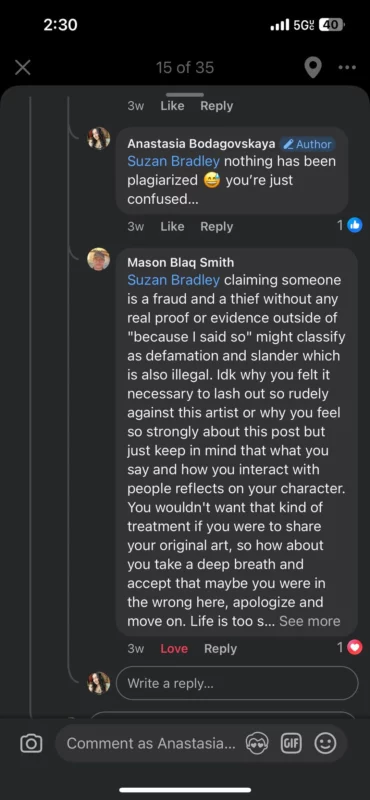View blue thumbs-up reaction on Anastasia's comment
The width and height of the screenshot is (370, 800).
[354, 225]
